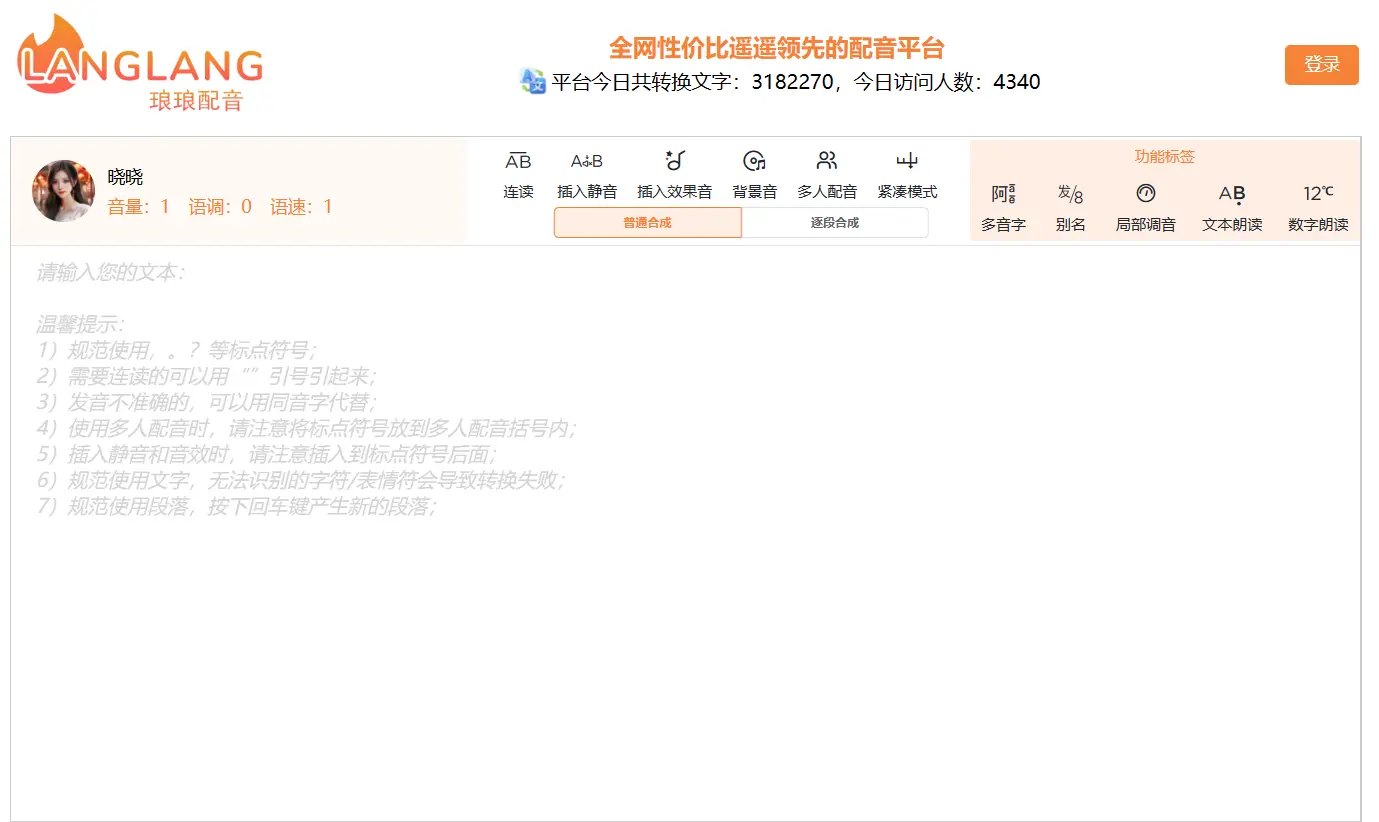Select the 文本朗读 text reading icon
This screenshot has height=822, width=1379.
point(1232,194)
